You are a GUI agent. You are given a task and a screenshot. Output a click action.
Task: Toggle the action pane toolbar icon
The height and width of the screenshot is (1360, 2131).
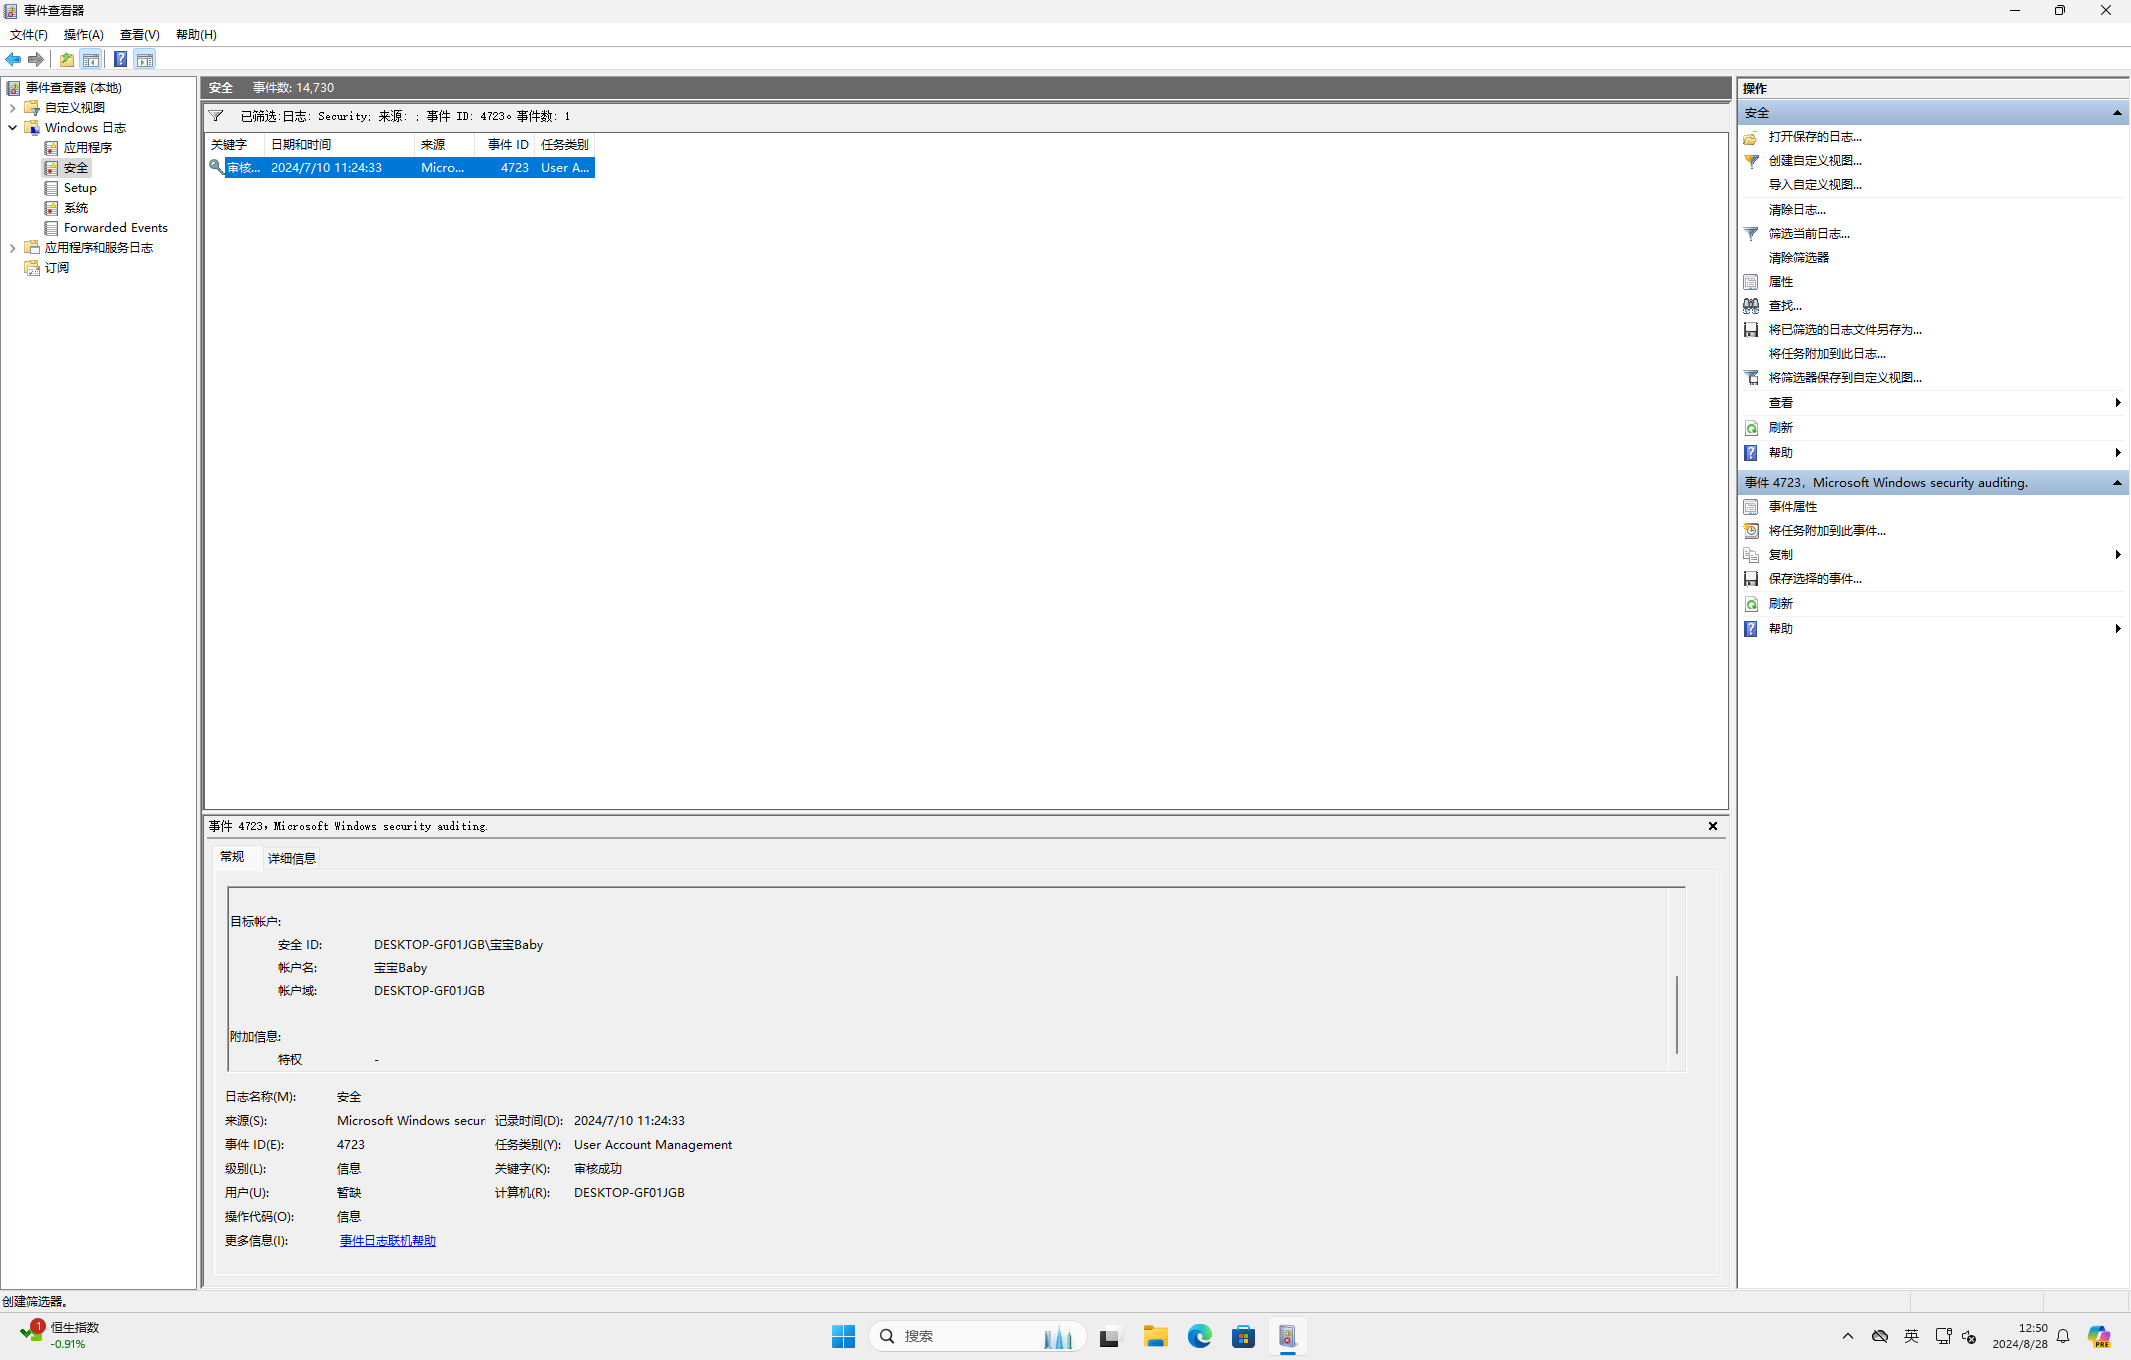[145, 60]
